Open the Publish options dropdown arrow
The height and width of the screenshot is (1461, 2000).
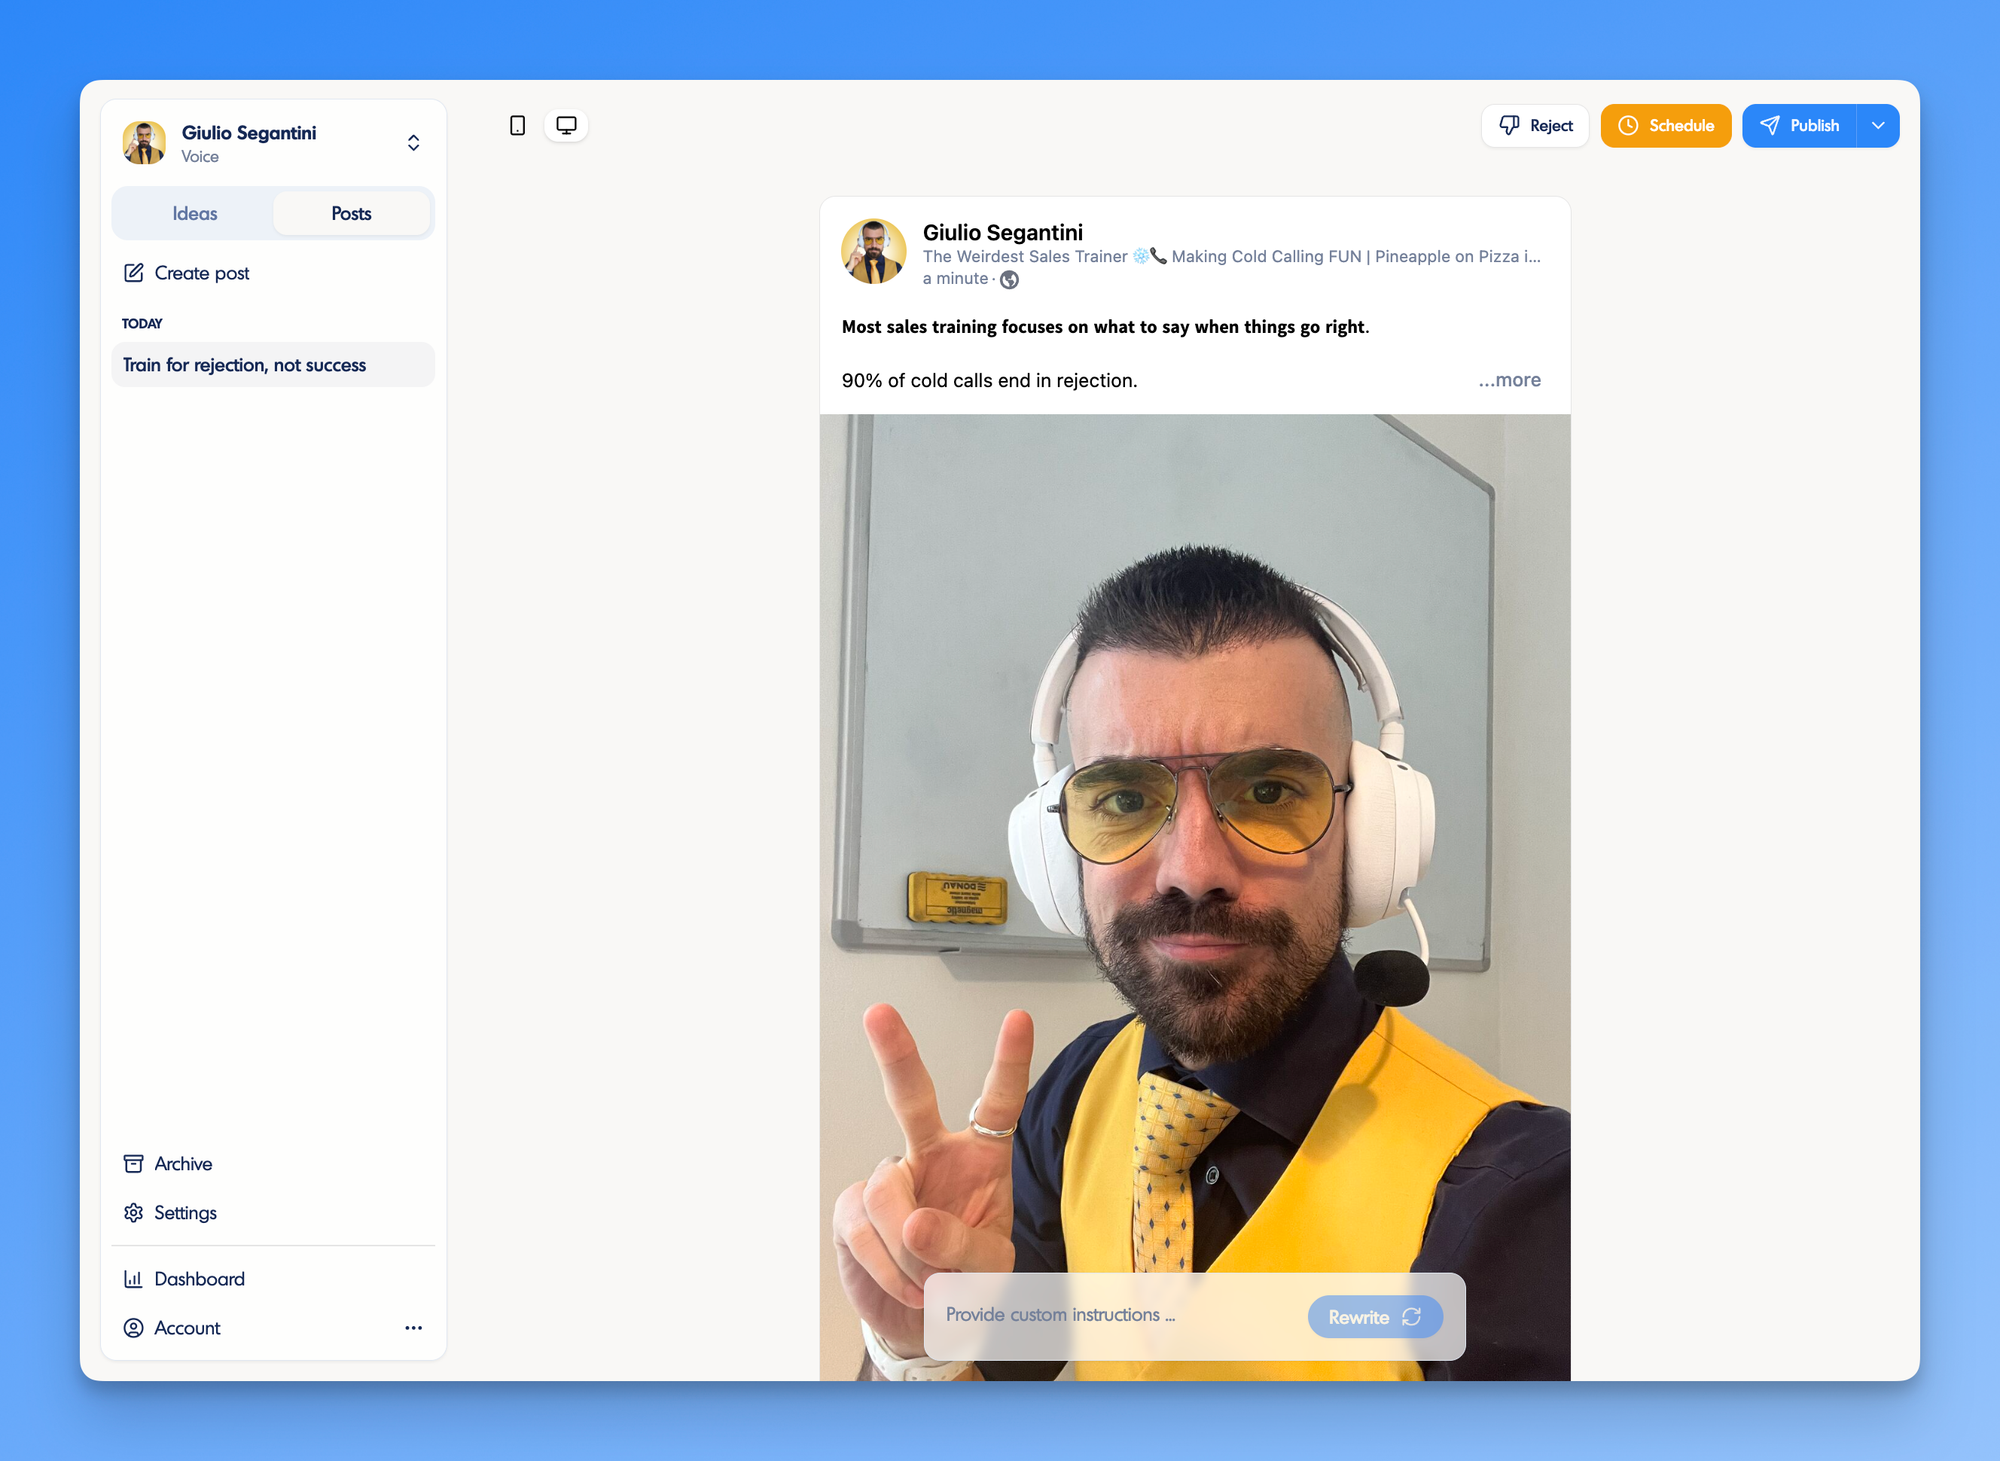1879,125
